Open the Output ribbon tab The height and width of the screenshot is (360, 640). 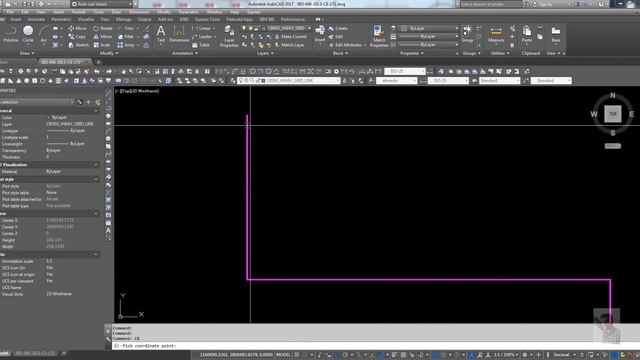144,19
